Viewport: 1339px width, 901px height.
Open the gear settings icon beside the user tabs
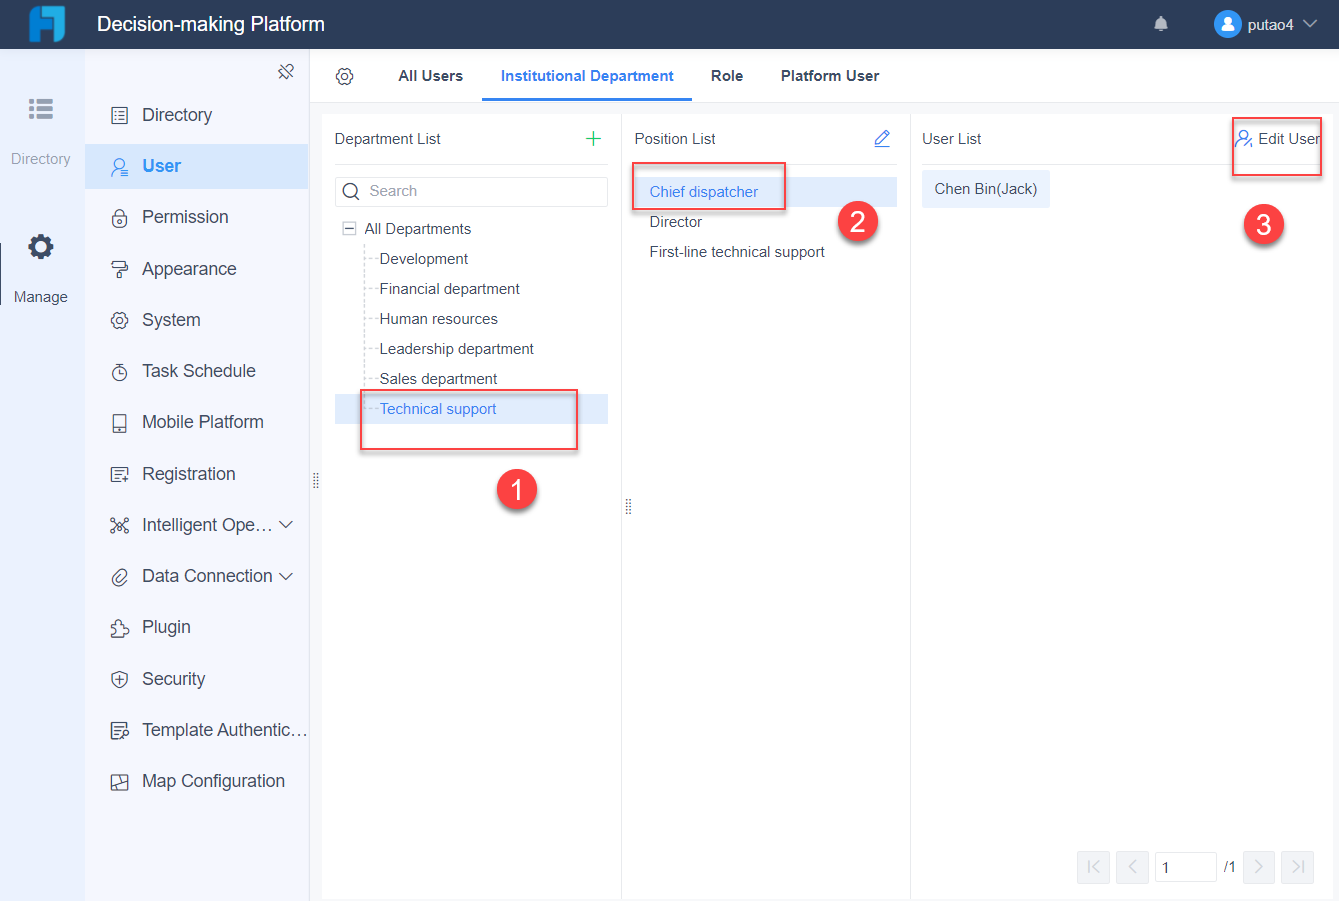click(344, 76)
